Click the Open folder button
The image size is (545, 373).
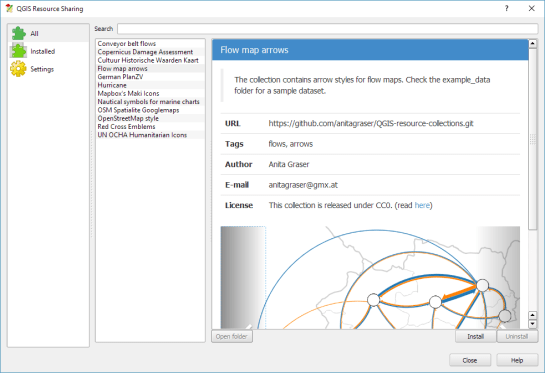point(231,336)
